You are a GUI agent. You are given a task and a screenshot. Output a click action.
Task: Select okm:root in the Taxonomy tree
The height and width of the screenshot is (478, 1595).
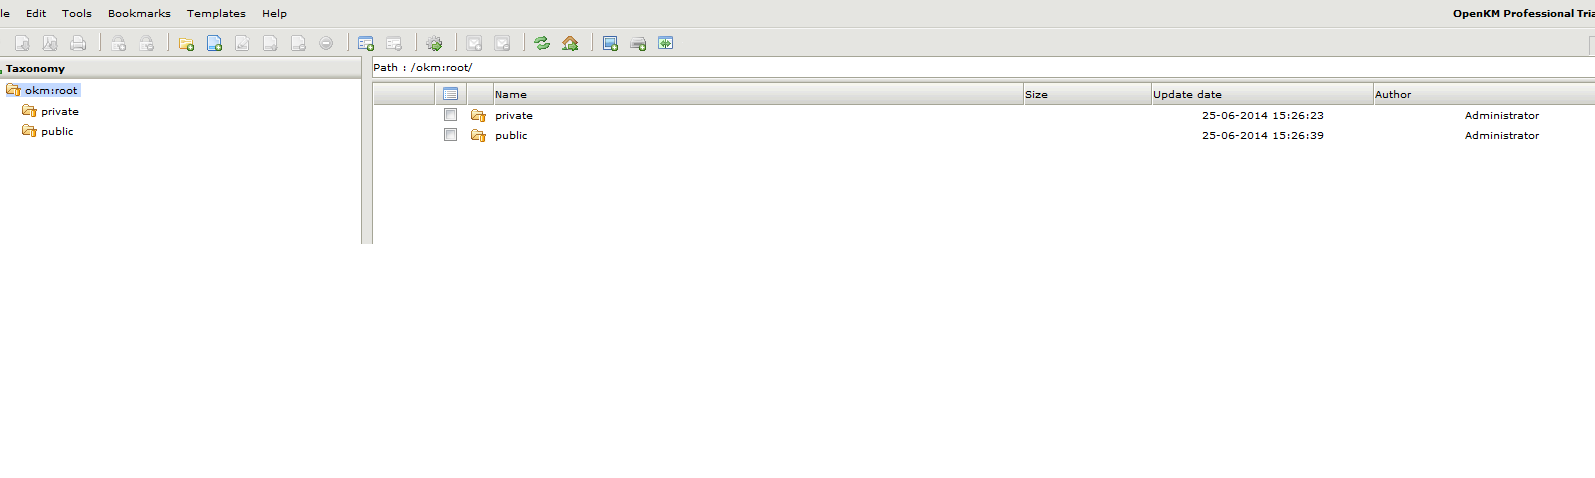coord(51,90)
